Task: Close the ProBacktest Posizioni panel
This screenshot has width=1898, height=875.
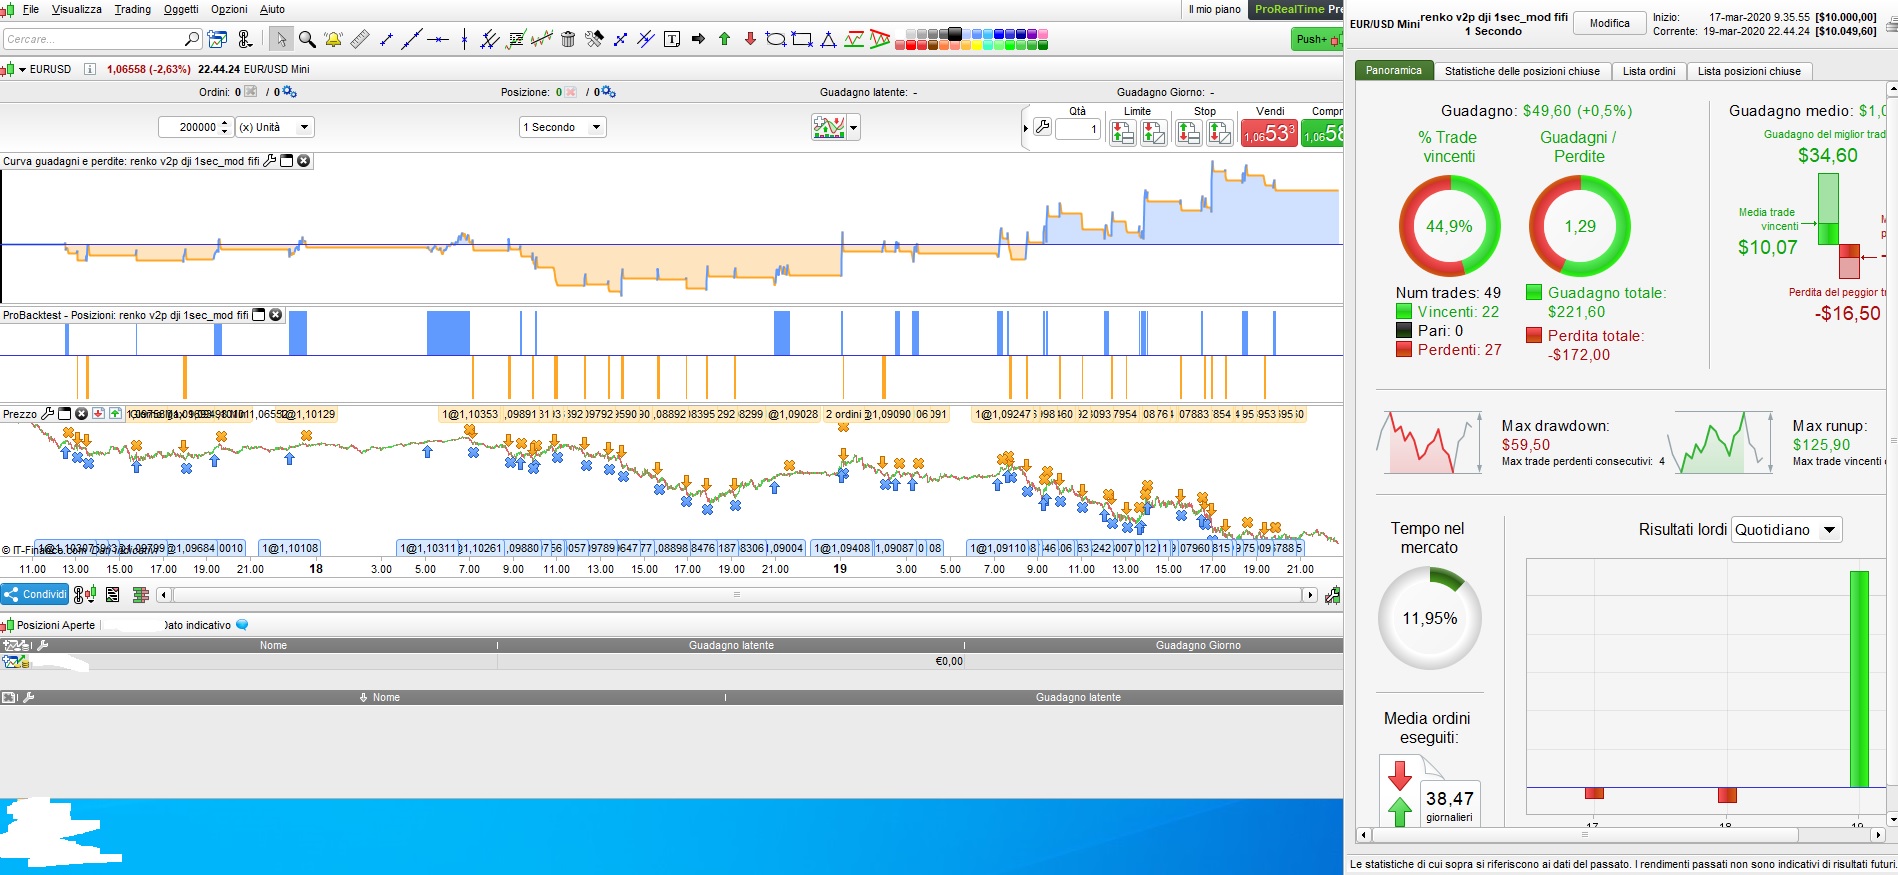Action: [x=276, y=315]
